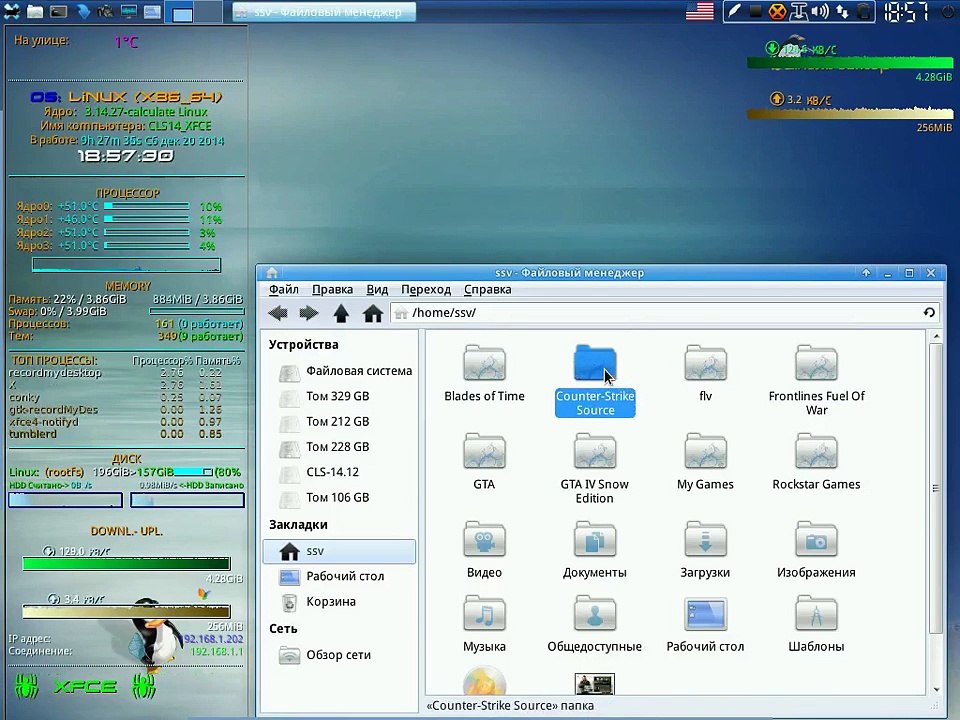This screenshot has height=720, width=960.
Task: Select the flv folder
Action: pyautogui.click(x=705, y=373)
